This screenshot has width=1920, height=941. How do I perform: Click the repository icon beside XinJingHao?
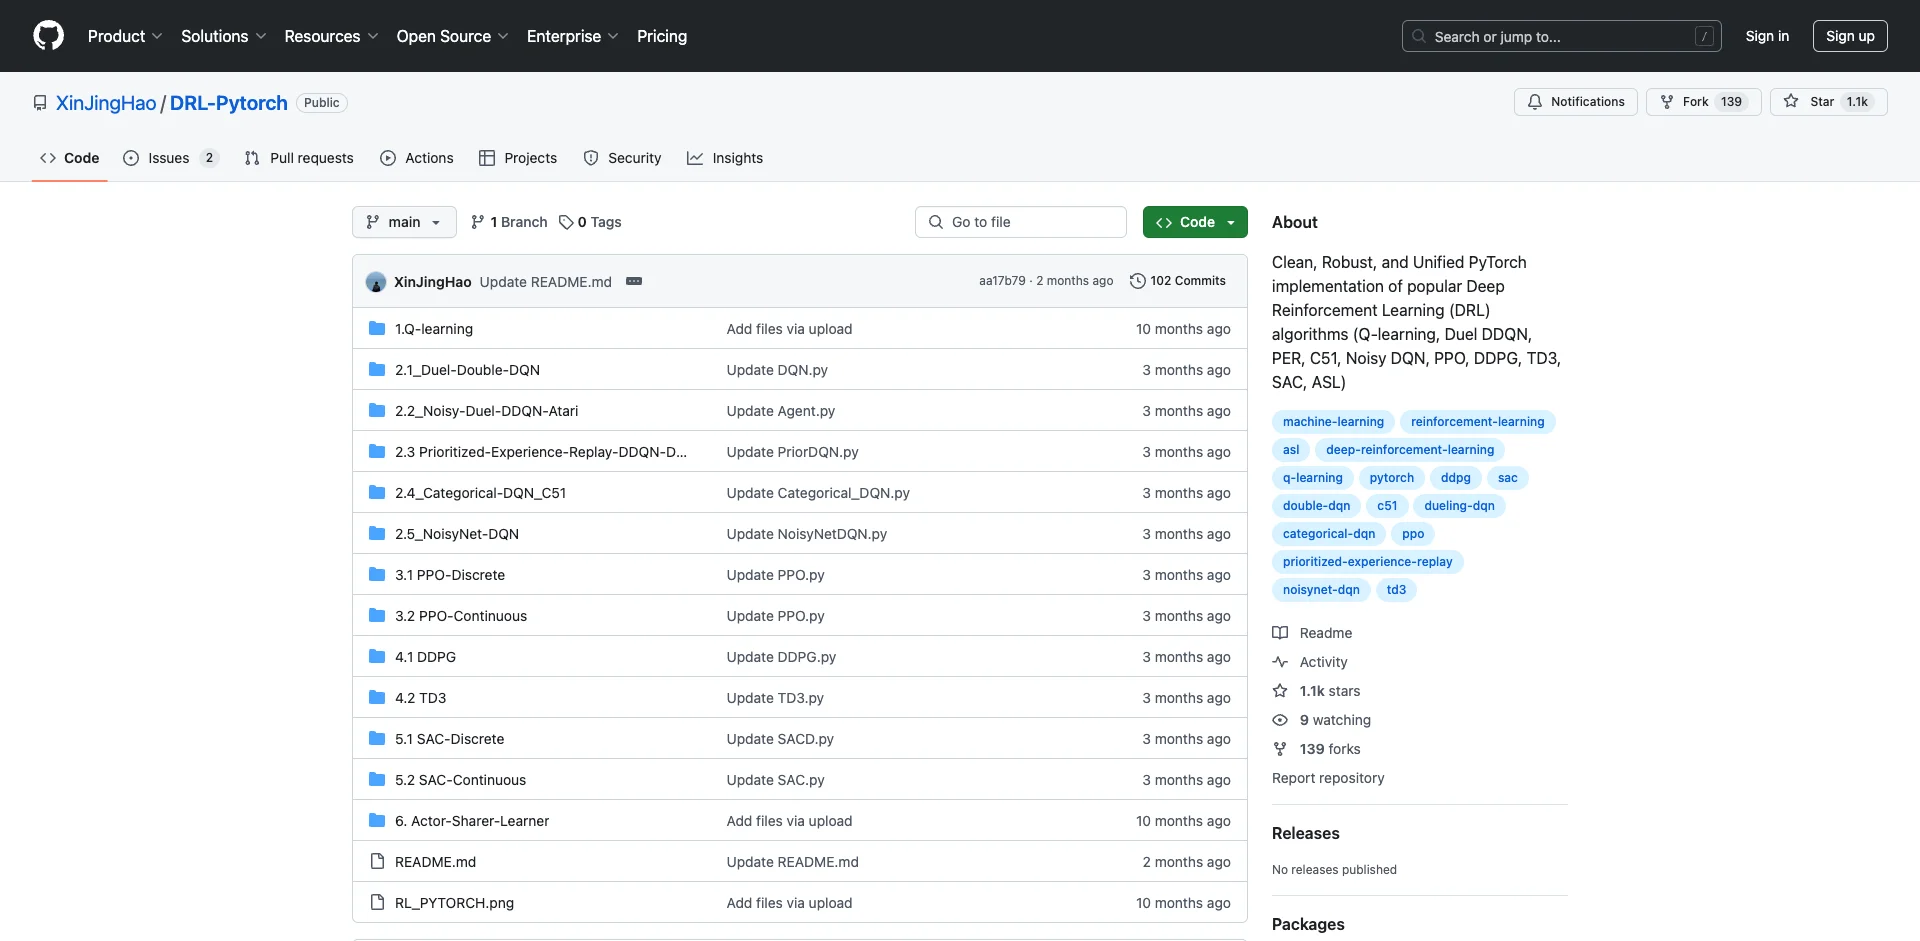tap(40, 103)
